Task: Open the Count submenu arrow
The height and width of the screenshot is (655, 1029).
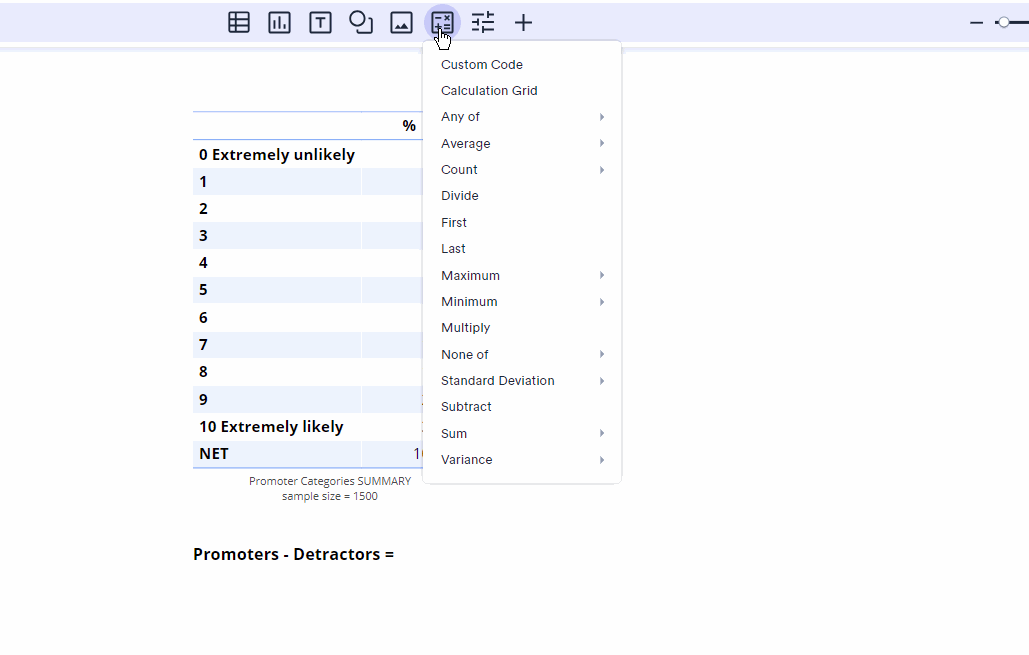Action: click(601, 169)
